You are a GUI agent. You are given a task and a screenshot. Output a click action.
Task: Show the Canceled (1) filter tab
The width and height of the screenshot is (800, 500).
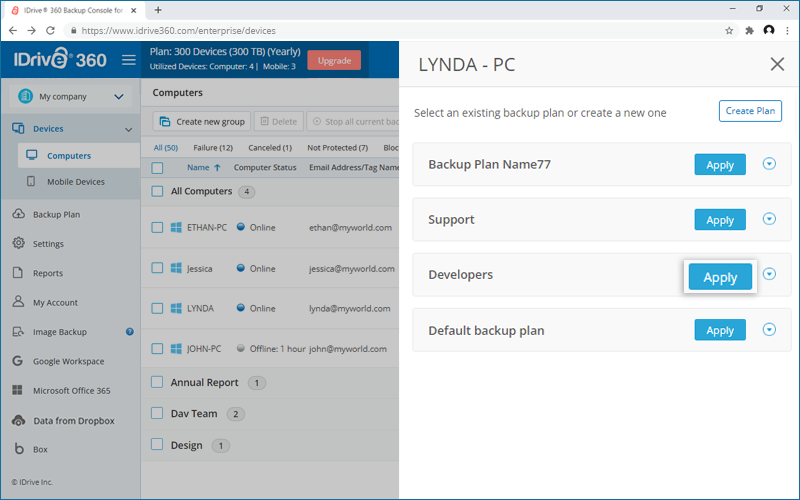270,147
